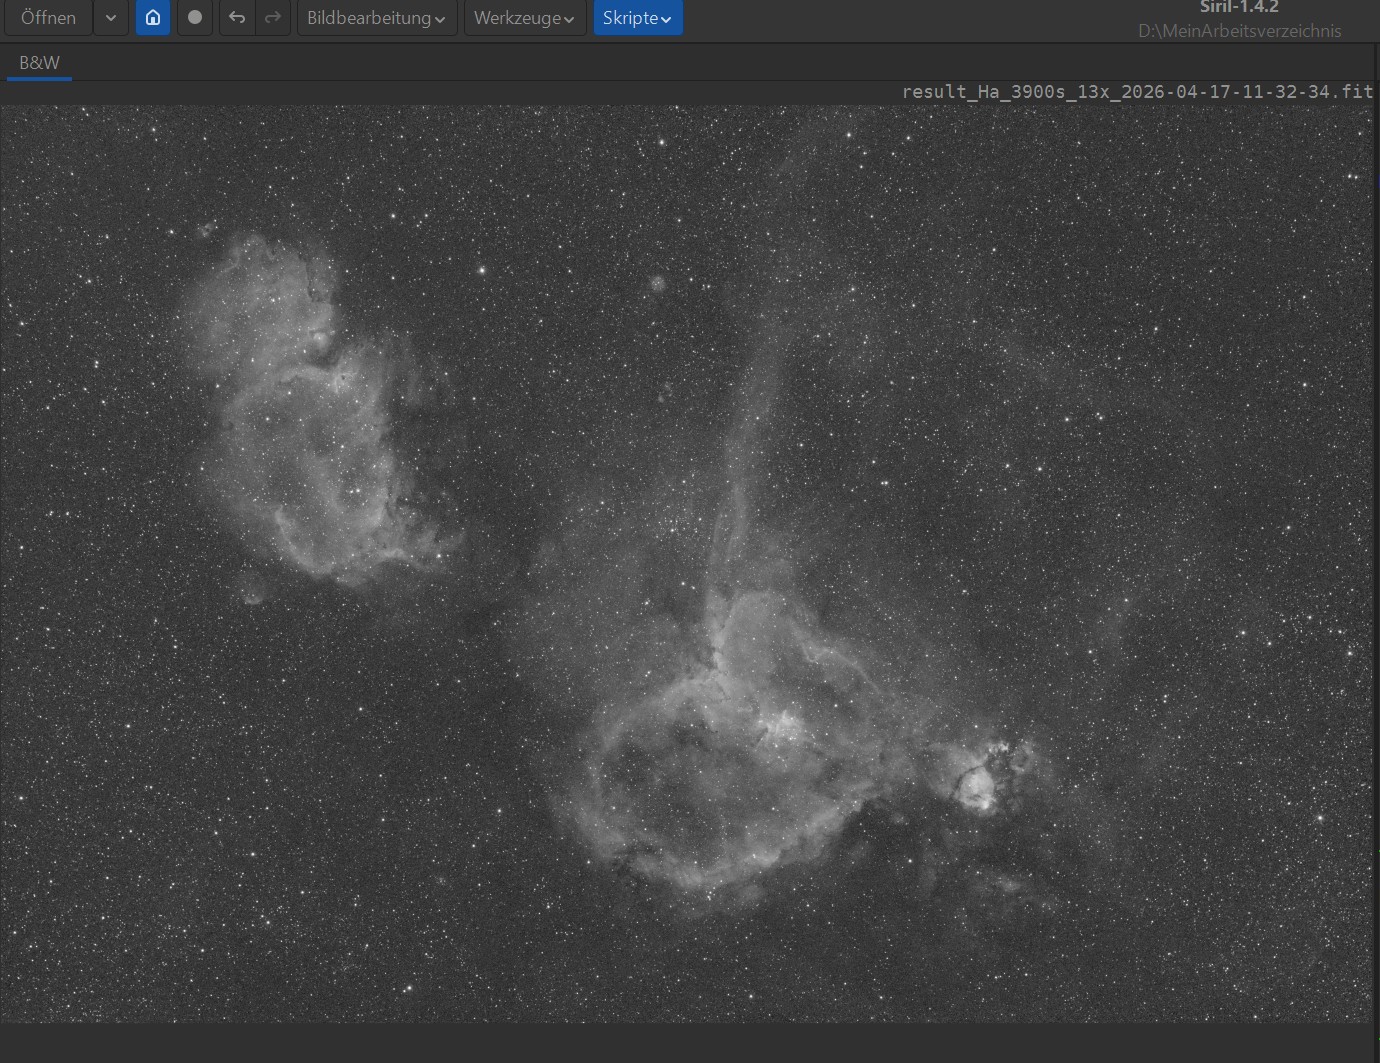Viewport: 1380px width, 1063px height.
Task: Open the Bildbearbeitung dropdown menu
Action: tap(376, 18)
